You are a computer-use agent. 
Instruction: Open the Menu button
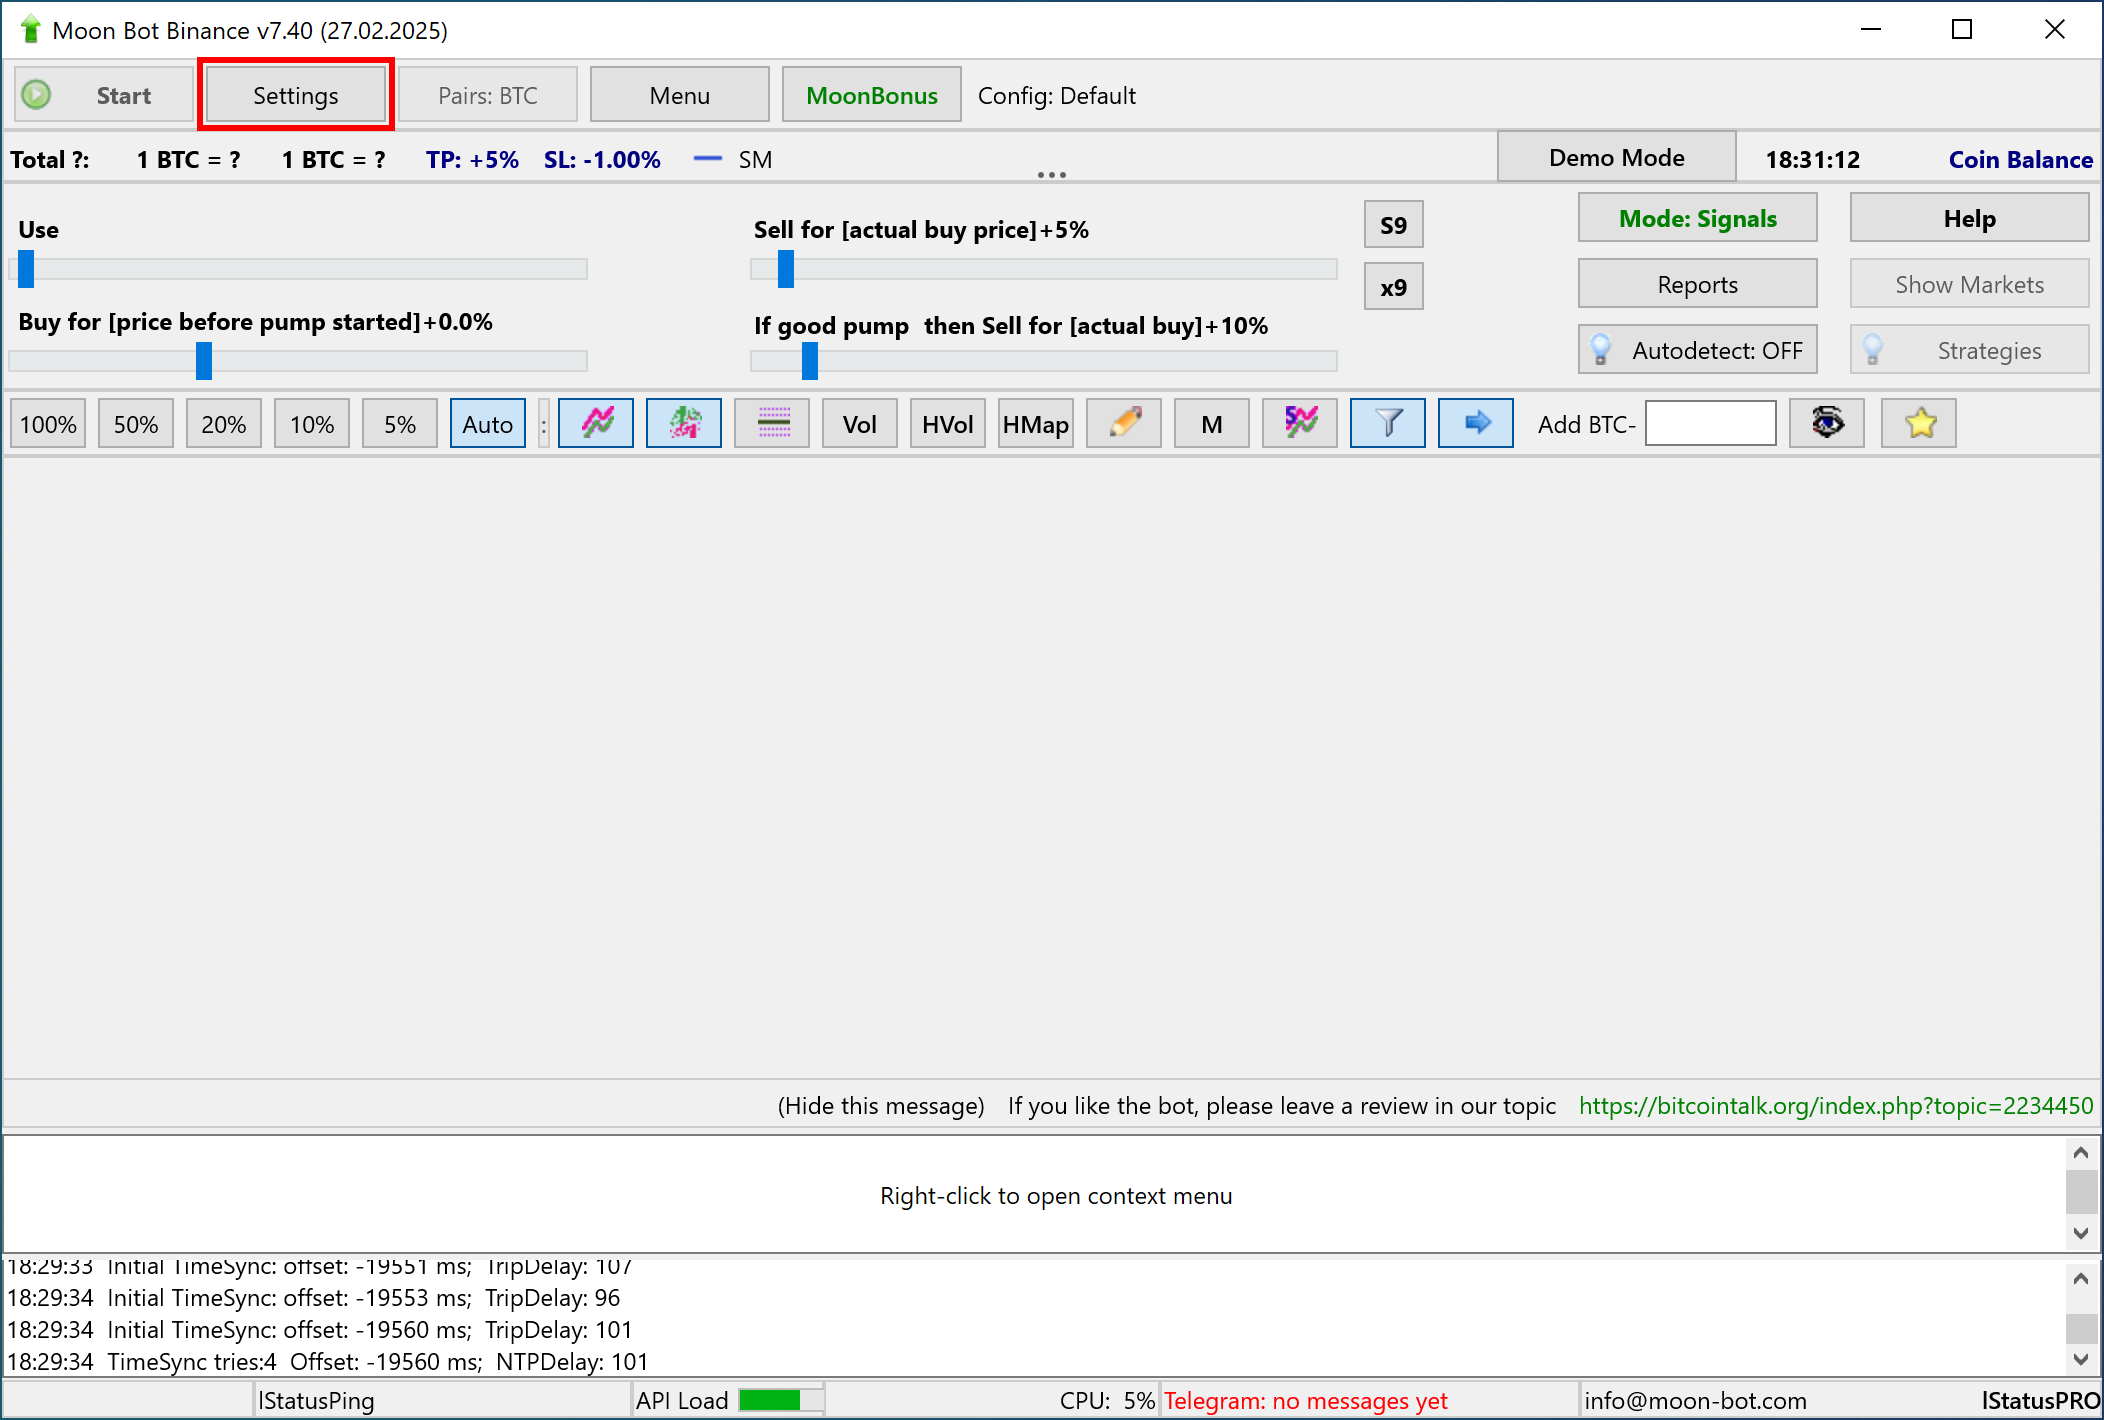point(680,96)
